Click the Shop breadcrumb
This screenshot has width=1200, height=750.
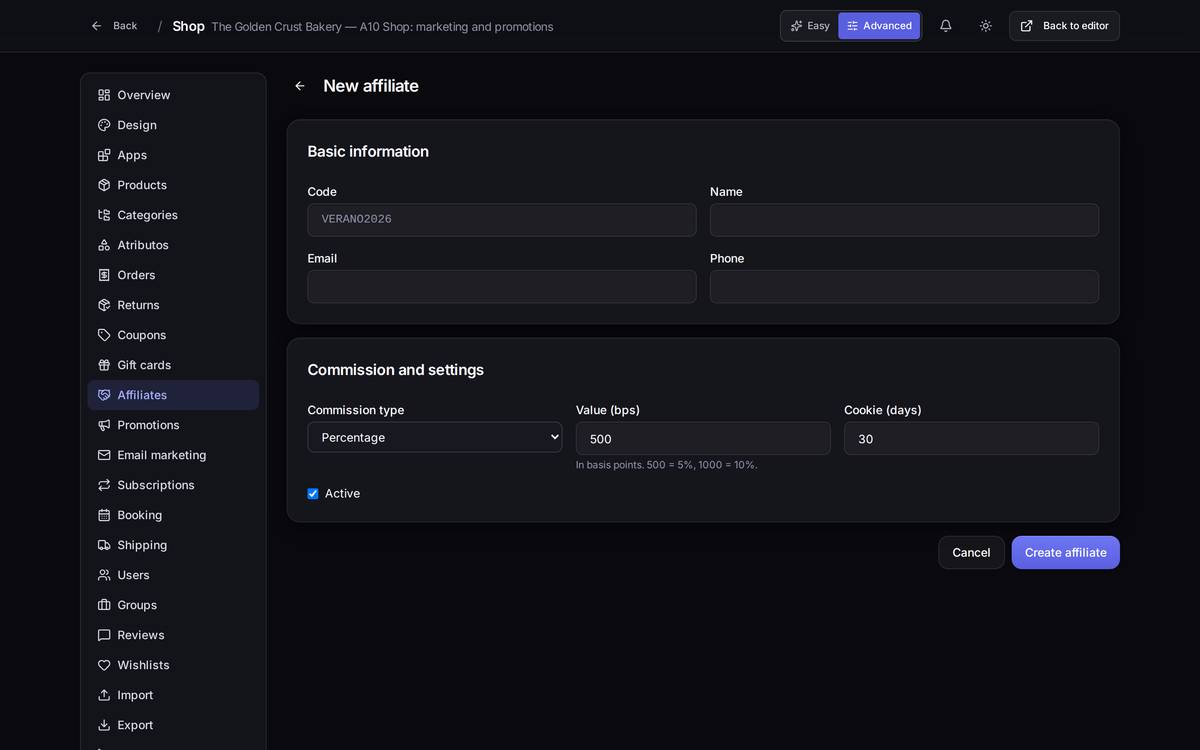tap(188, 26)
